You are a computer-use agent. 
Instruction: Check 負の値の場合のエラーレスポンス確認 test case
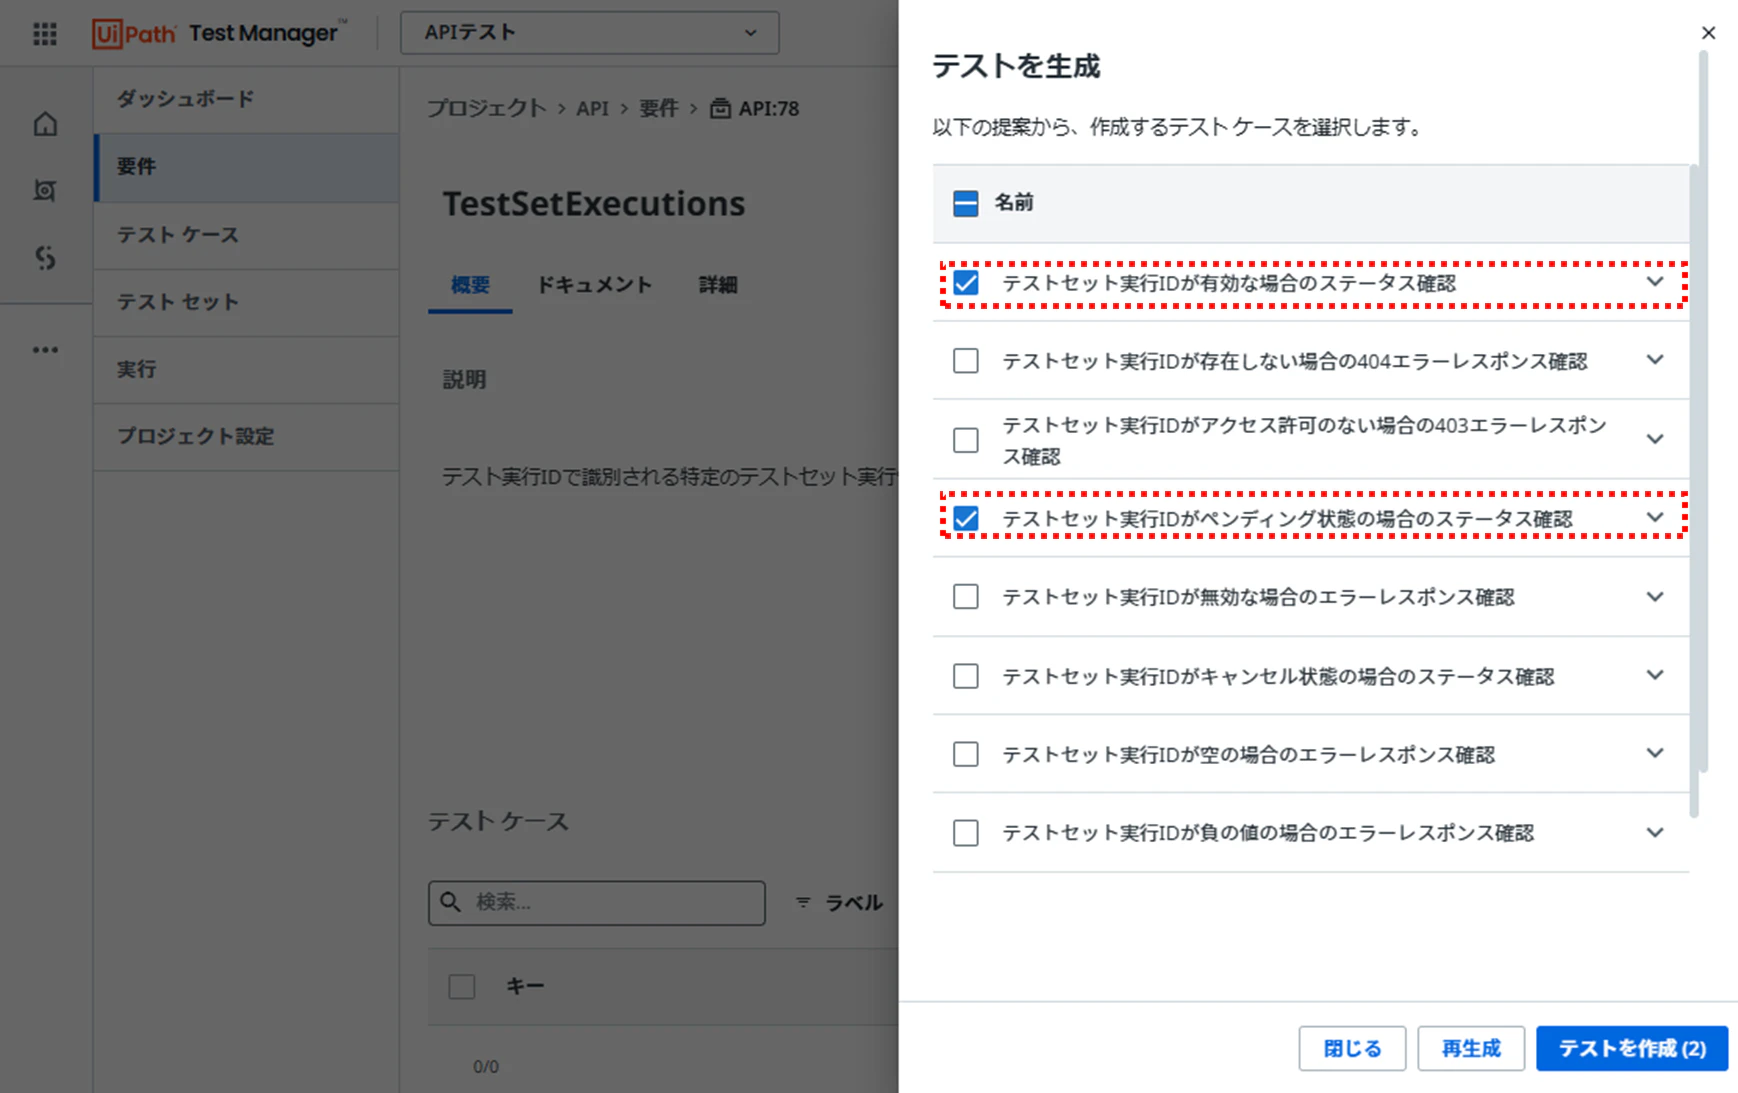tap(965, 833)
